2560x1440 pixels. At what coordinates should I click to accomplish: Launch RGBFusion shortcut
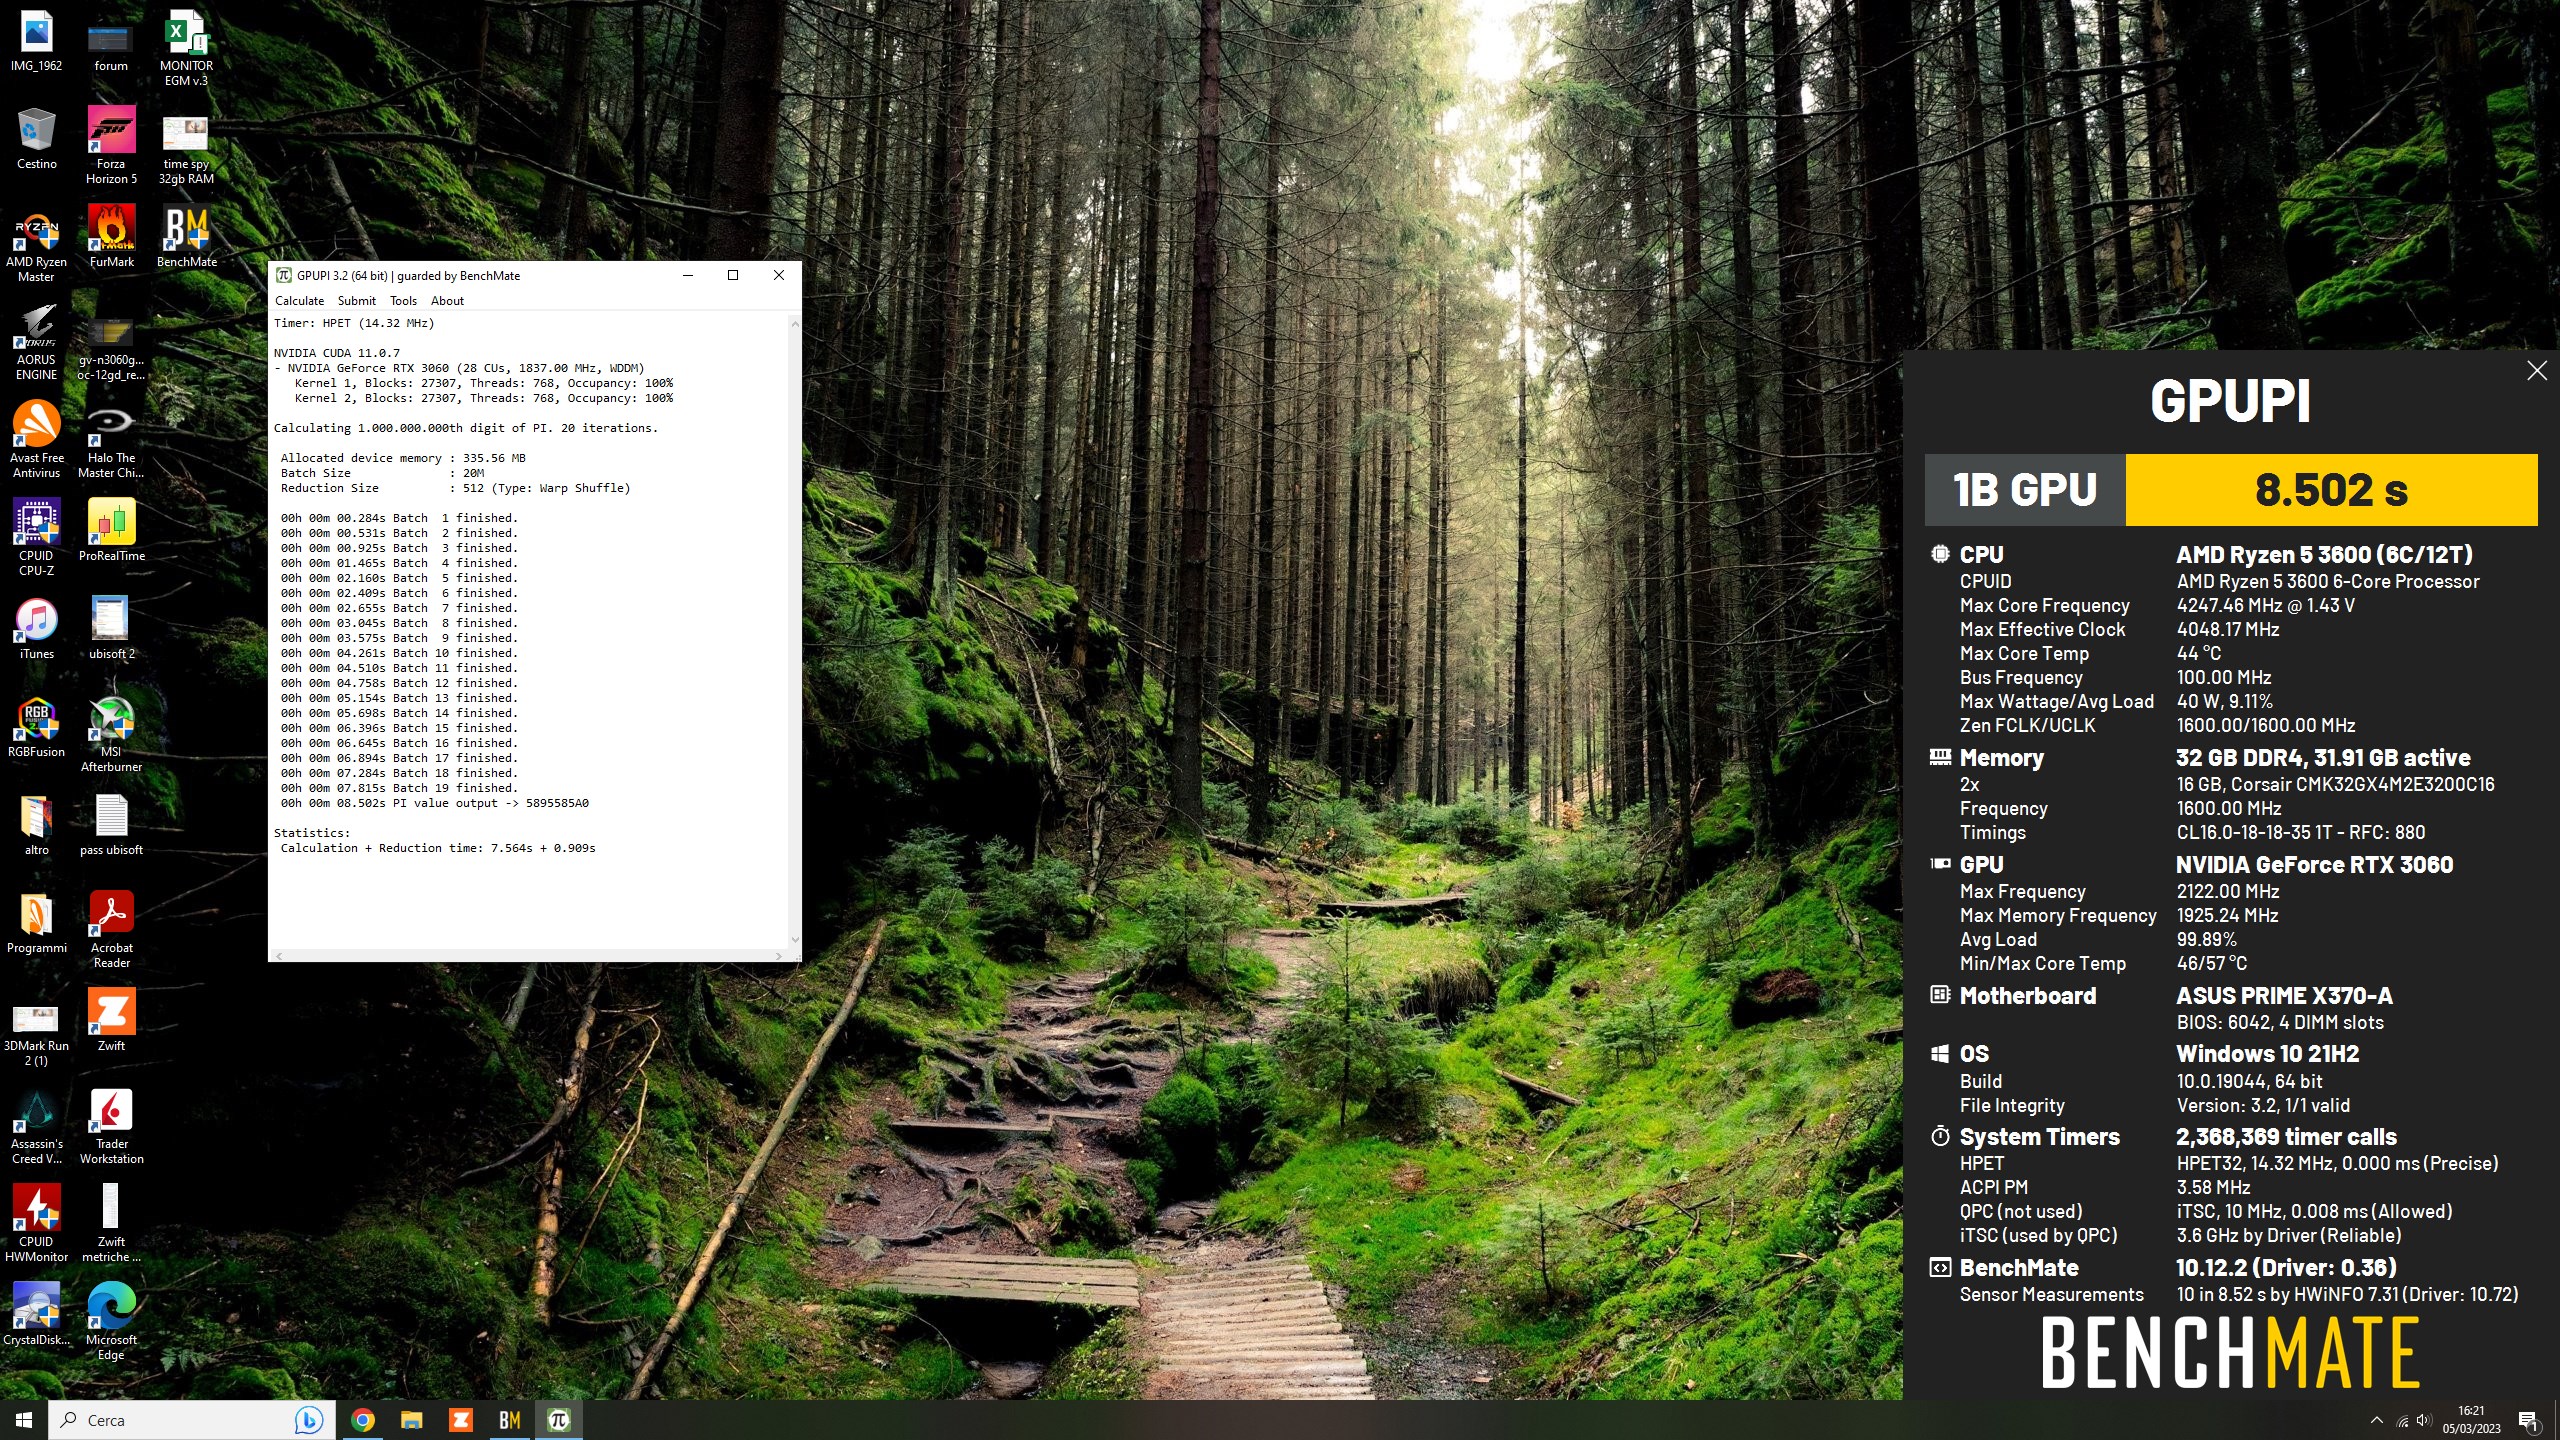pos(36,727)
